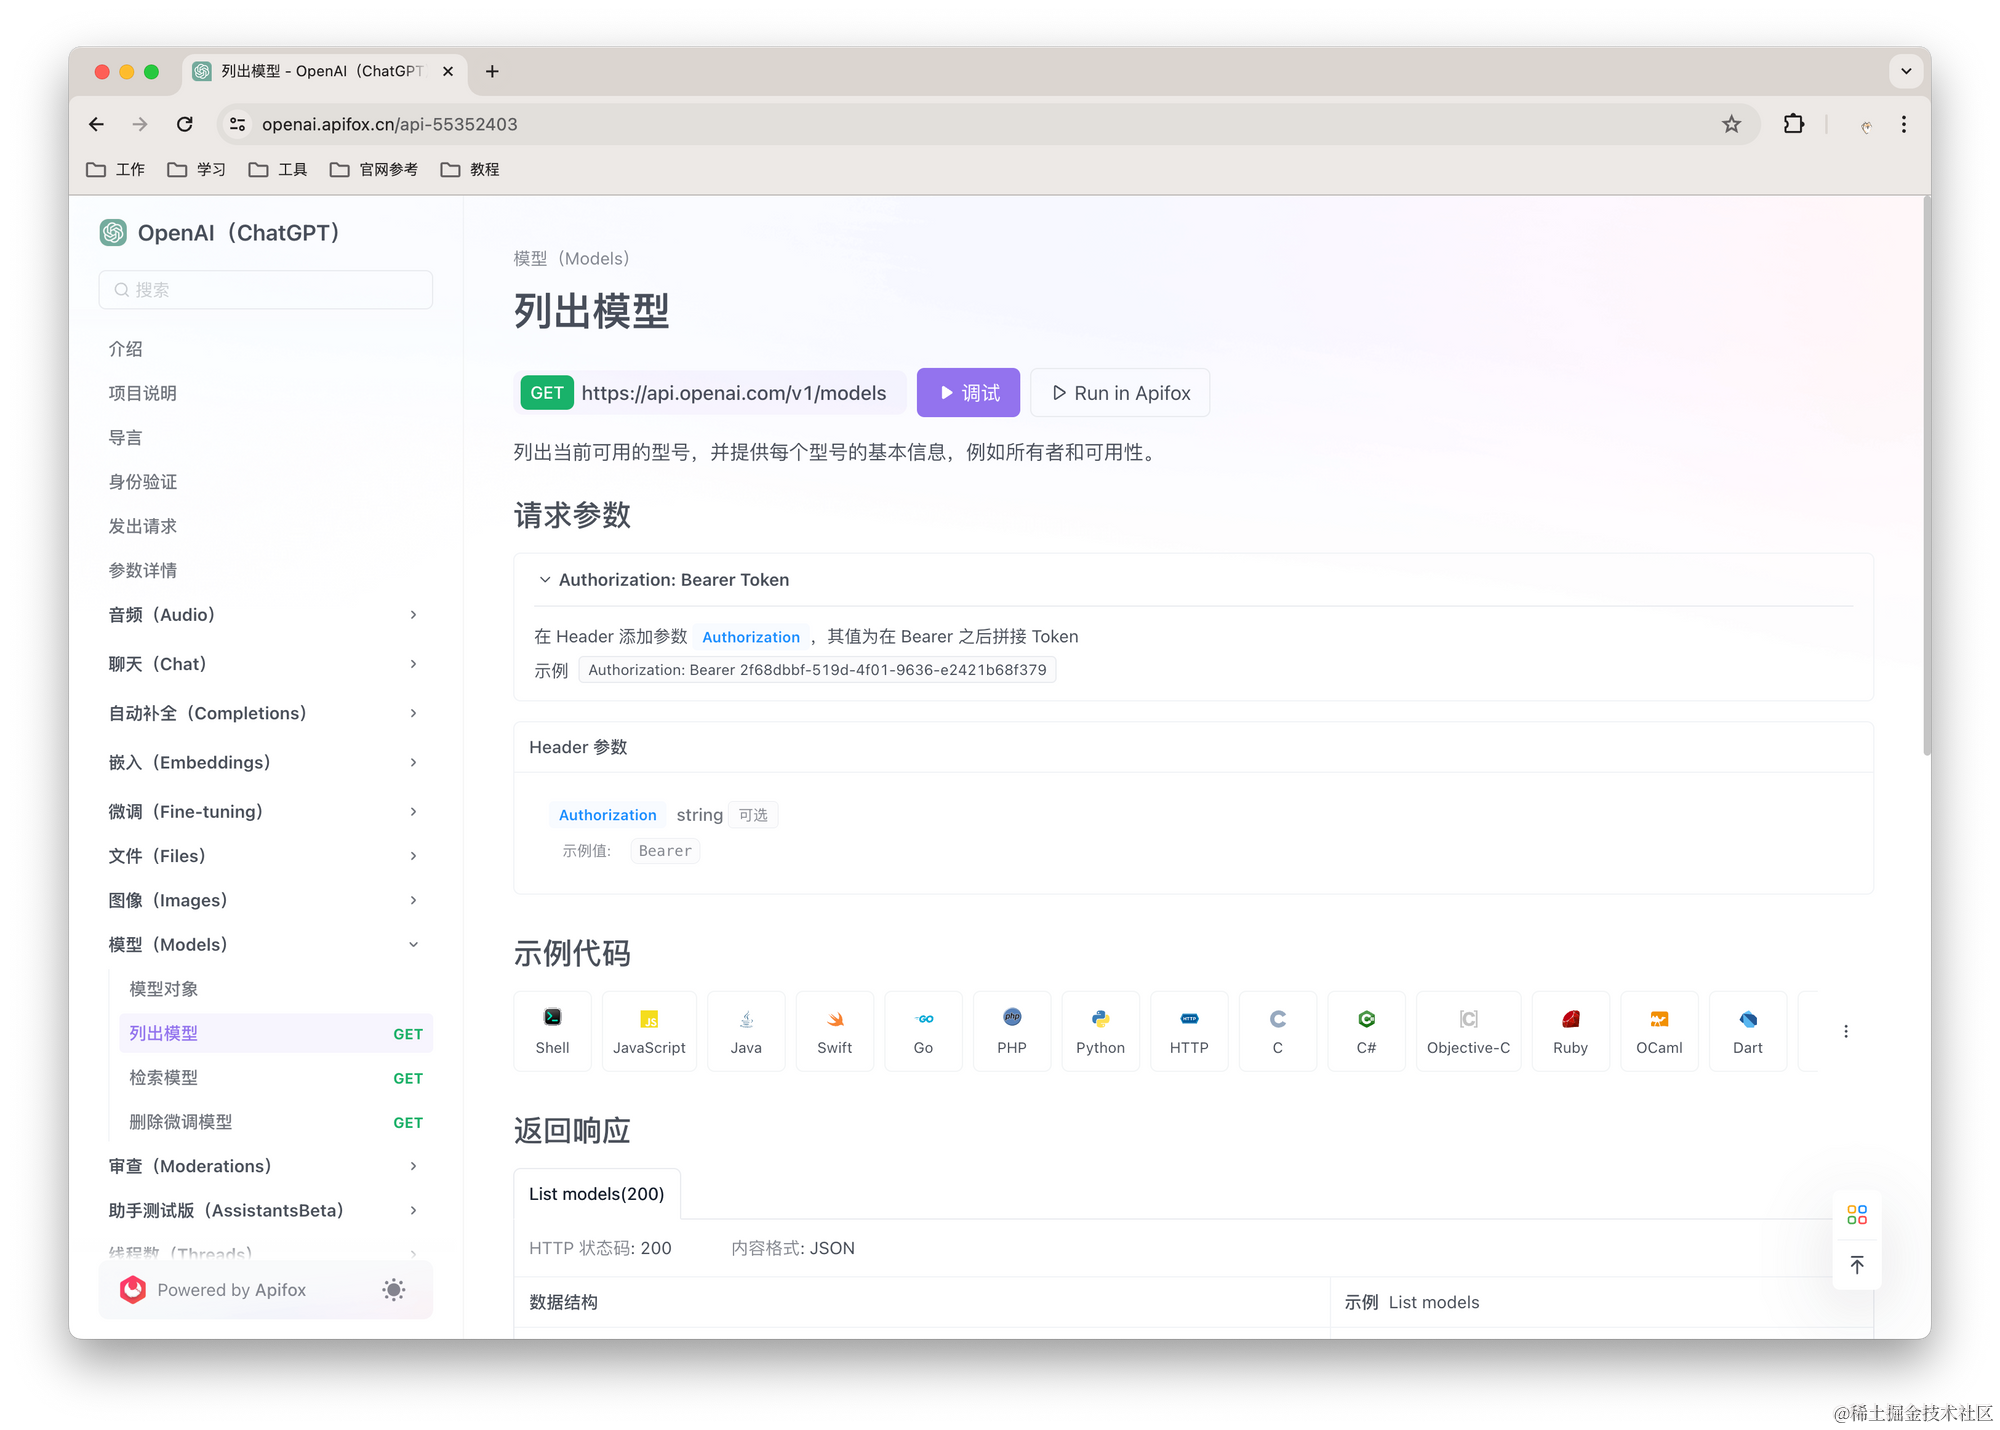The height and width of the screenshot is (1430, 2000).
Task: Expand the 聊天 (Chat) section
Action: (x=264, y=663)
